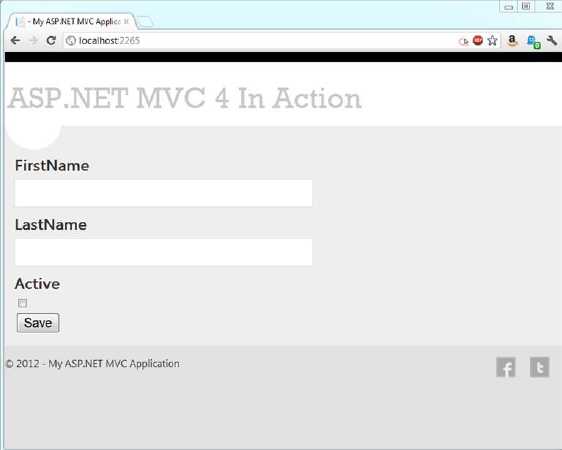Screen dimensions: 562x450
Task: Select the My ASP.NET MVC Application tab
Action: (x=73, y=21)
